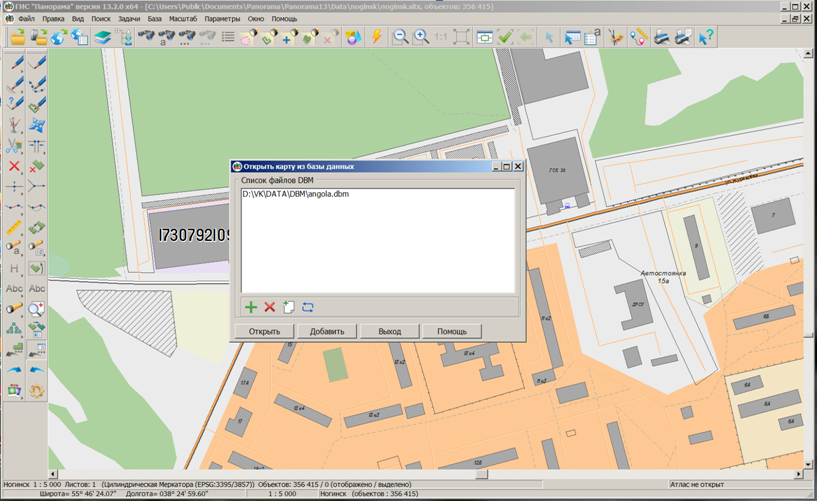
Task: Click the green checkmark toolbar icon
Action: [505, 37]
